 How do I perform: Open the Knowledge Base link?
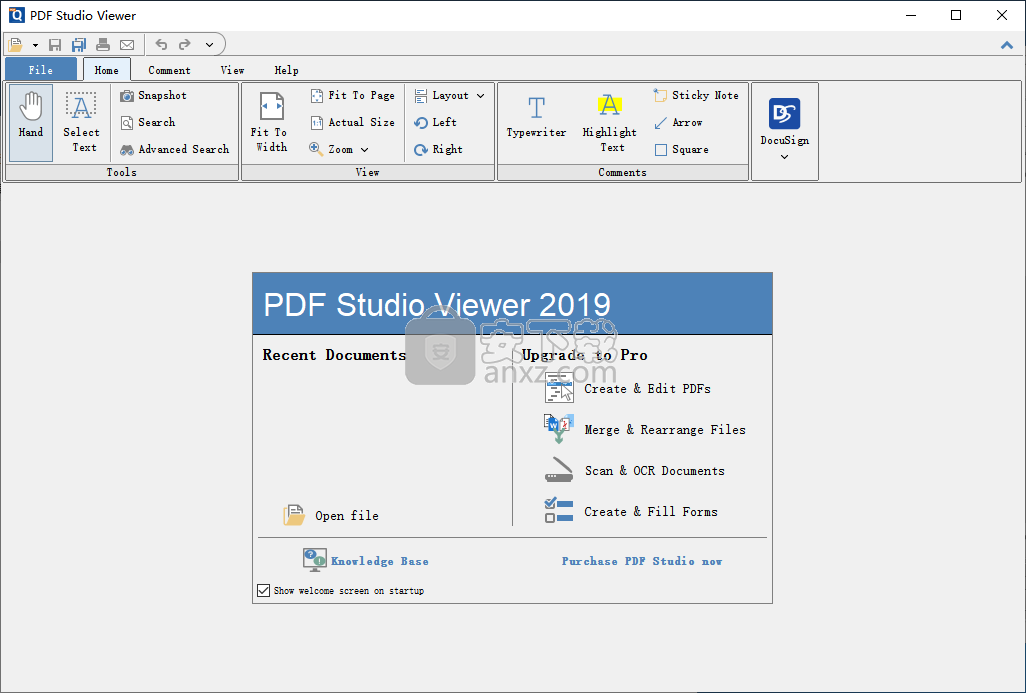pos(380,561)
